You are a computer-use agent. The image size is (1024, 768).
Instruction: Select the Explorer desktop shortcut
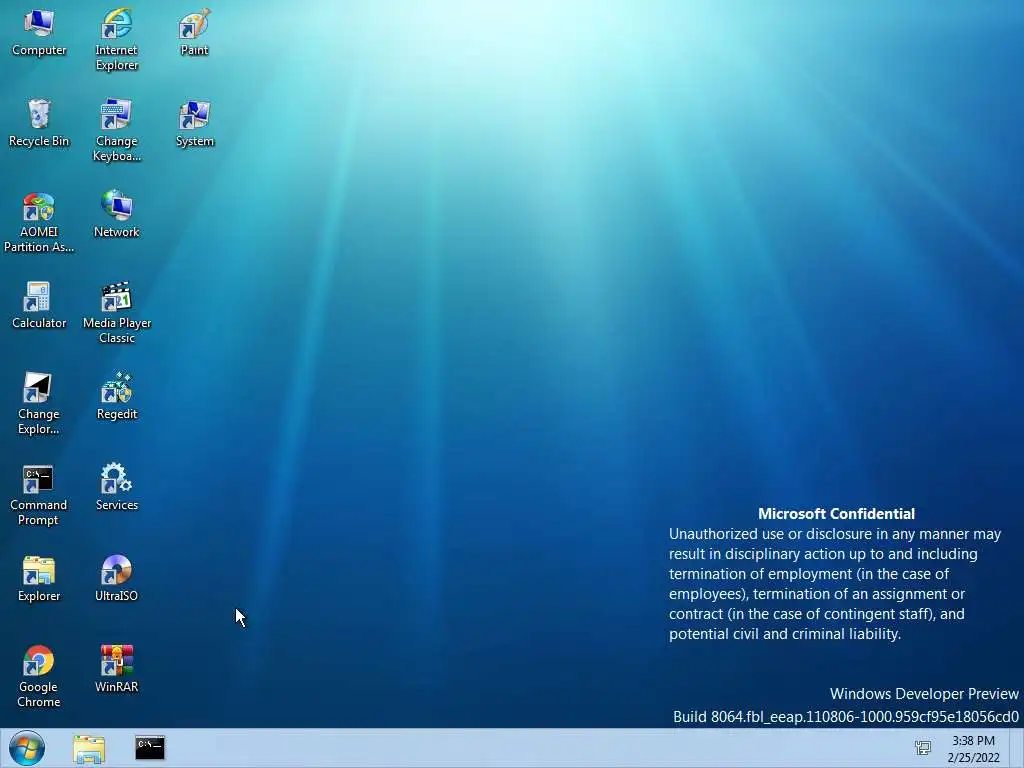click(x=39, y=579)
